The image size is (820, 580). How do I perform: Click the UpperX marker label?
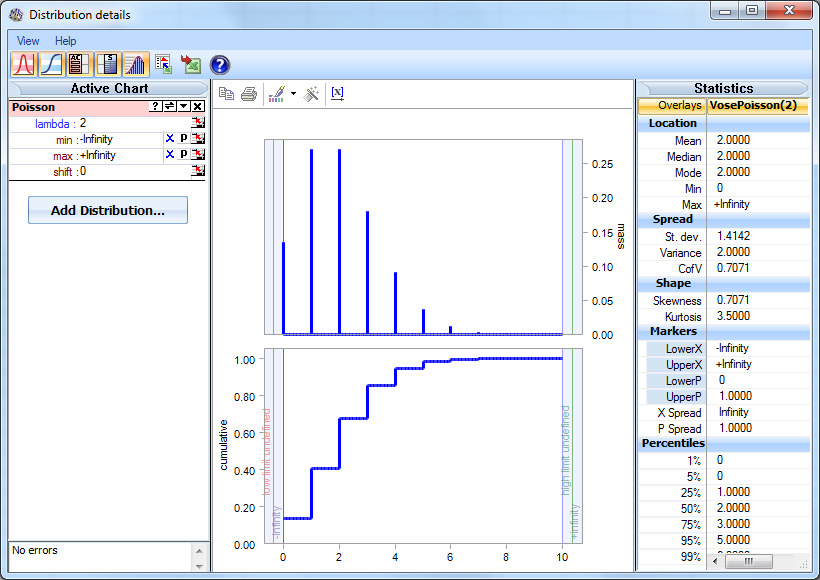[676, 365]
